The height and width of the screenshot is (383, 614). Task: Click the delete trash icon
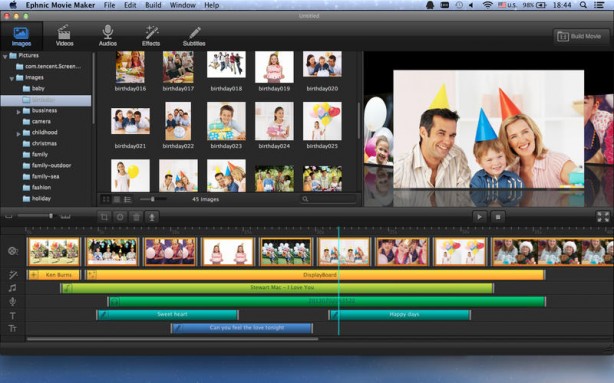pyautogui.click(x=136, y=217)
